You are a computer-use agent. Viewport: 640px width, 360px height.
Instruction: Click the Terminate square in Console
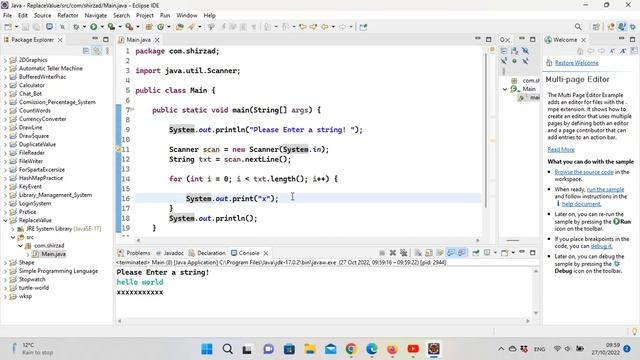click(x=382, y=253)
